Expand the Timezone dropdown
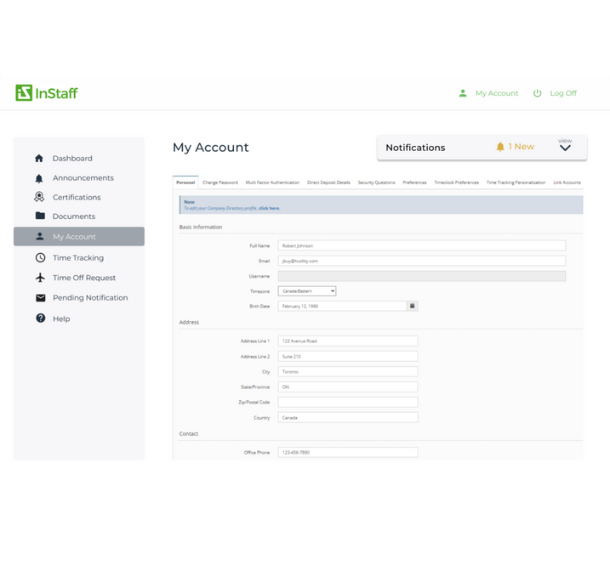 point(307,291)
